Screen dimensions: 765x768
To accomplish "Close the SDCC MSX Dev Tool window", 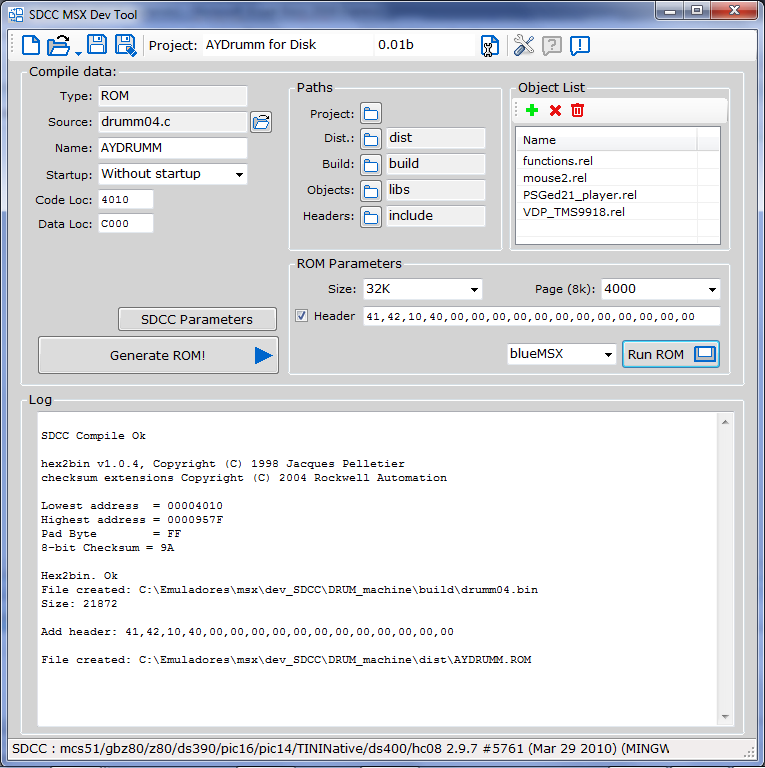I will click(734, 10).
